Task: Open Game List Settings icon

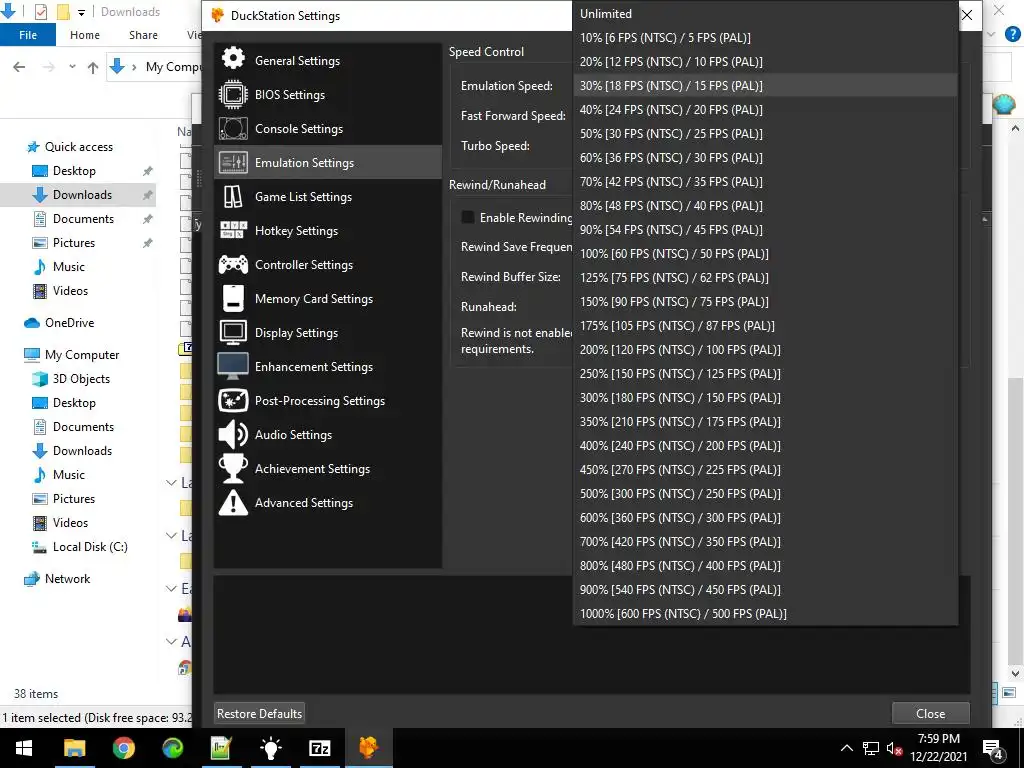Action: [233, 197]
